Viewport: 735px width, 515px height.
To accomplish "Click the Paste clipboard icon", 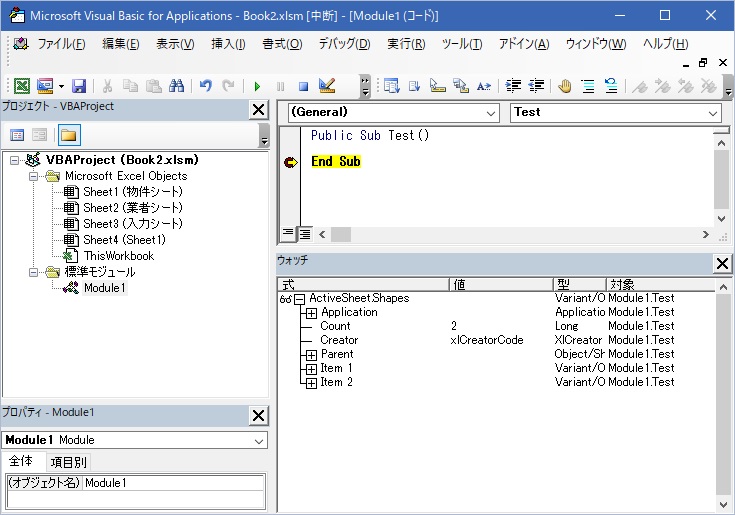I will pyautogui.click(x=153, y=86).
